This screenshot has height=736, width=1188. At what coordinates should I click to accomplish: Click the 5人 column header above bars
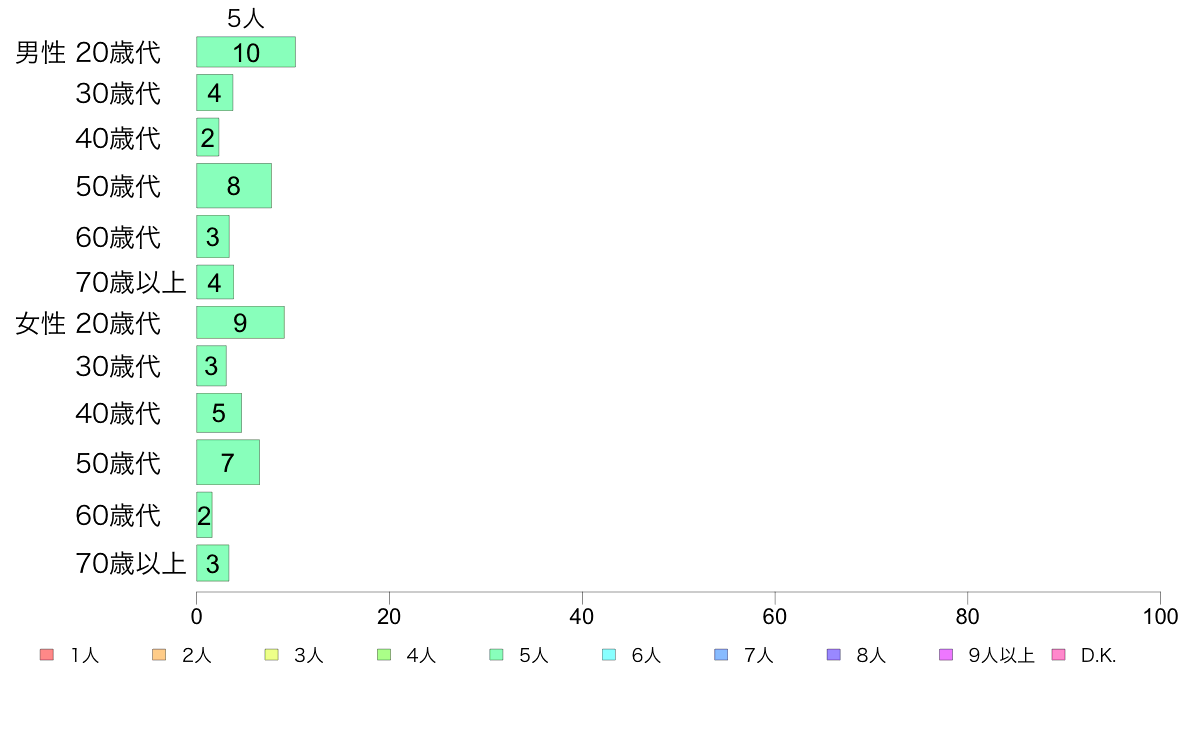pyautogui.click(x=245, y=18)
